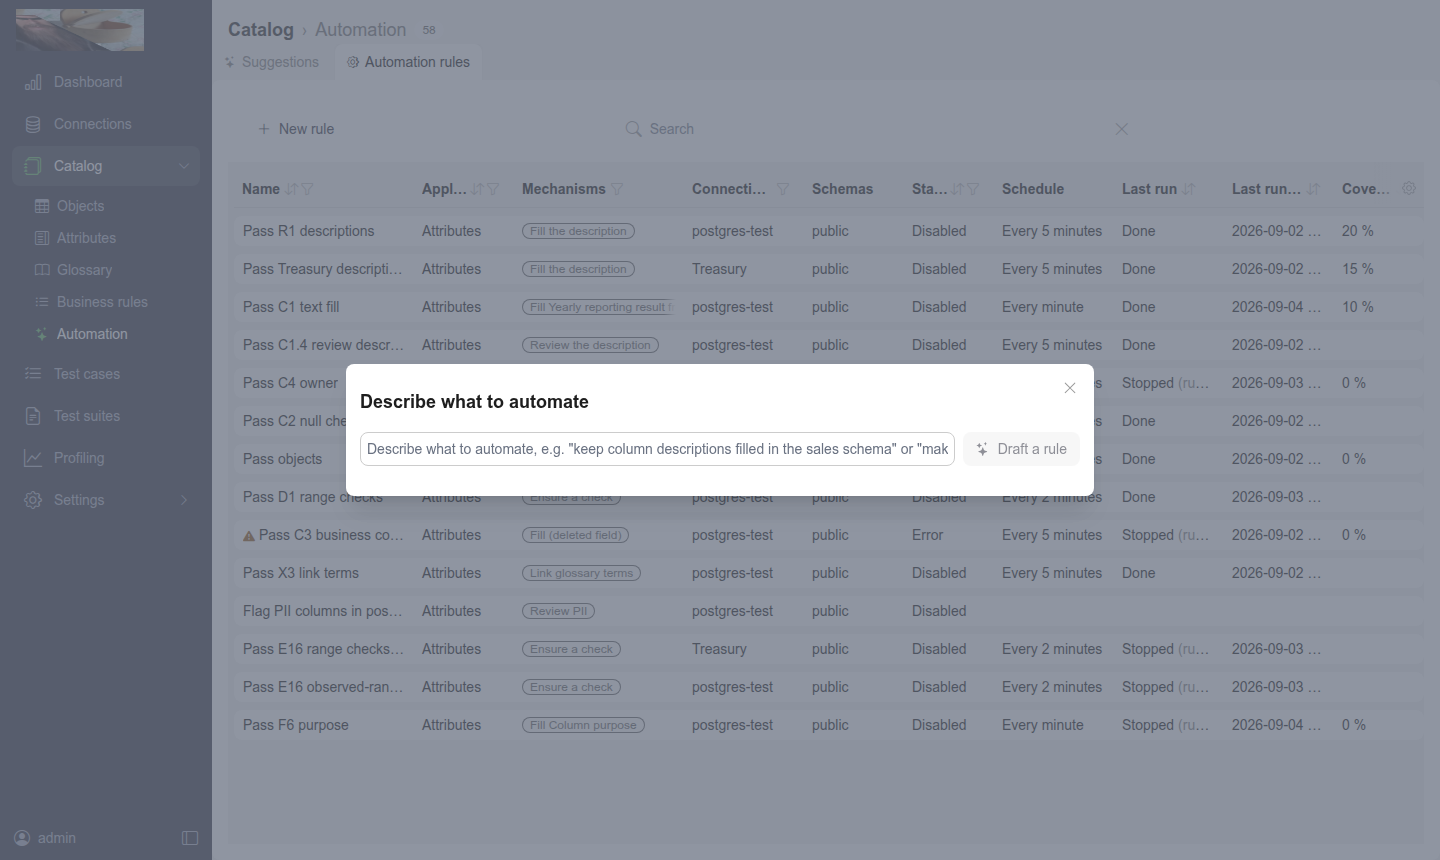Open Glossary book icon in sidebar
Viewport: 1440px width, 860px height.
[x=42, y=270]
